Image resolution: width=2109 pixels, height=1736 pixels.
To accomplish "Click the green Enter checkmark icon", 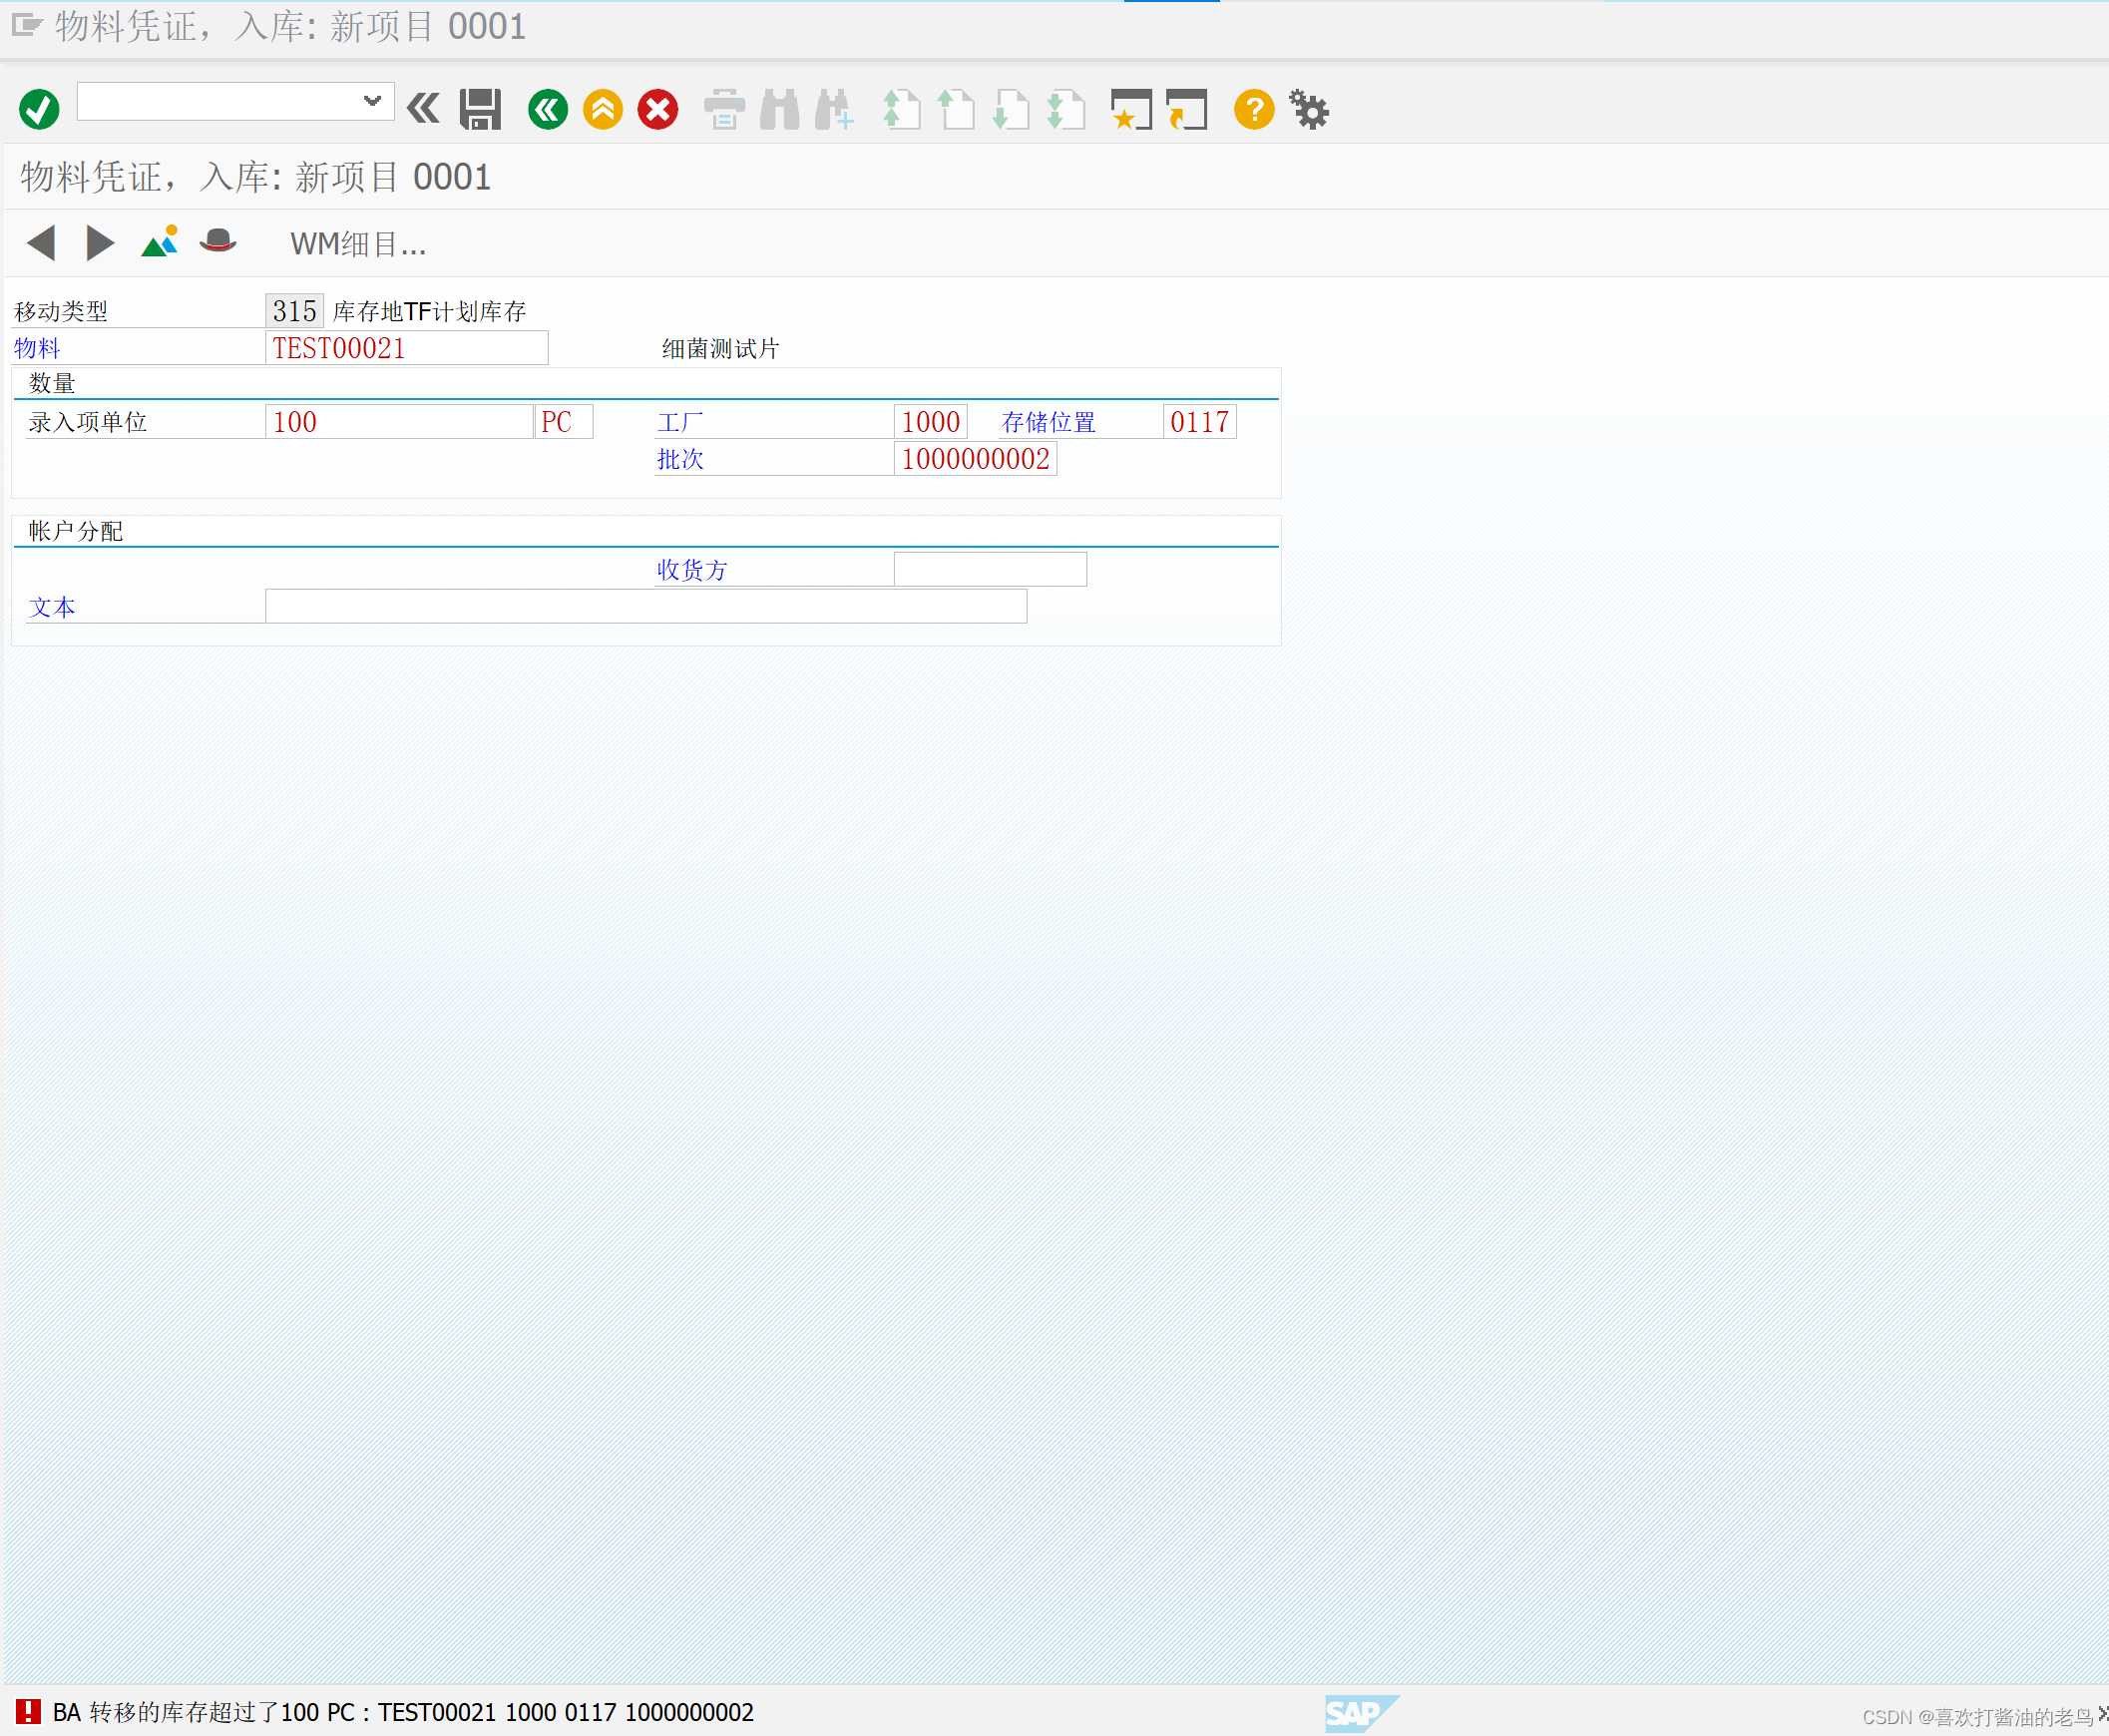I will pos(39,109).
